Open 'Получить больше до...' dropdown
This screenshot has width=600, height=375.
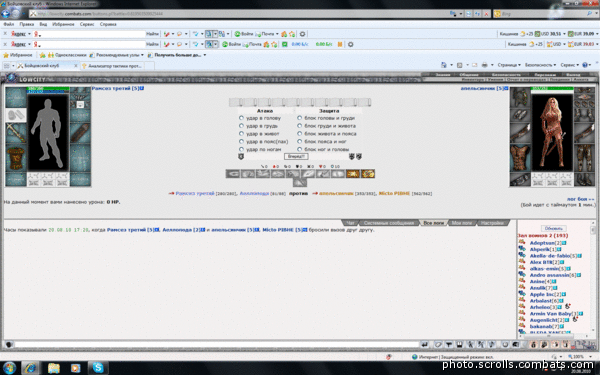(177, 55)
